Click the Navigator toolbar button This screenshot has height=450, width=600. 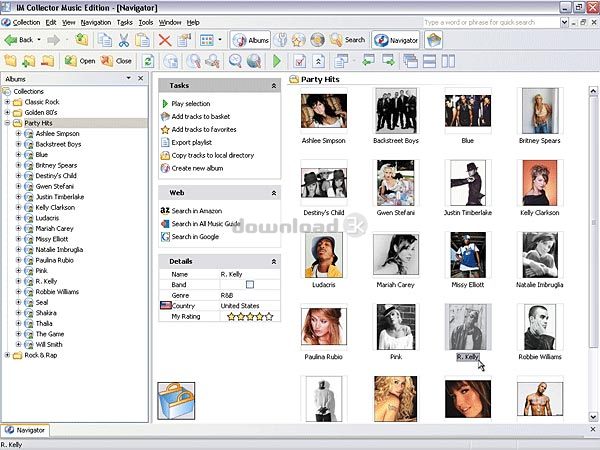(396, 40)
